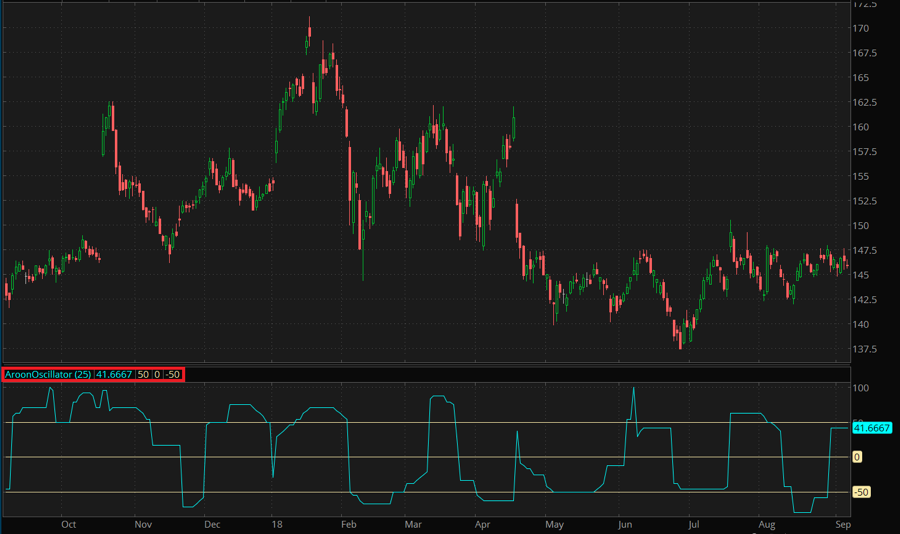Viewport: 900px width, 534px height.
Task: Click the oscillator spike reaching 100 in June
Action: (x=634, y=390)
